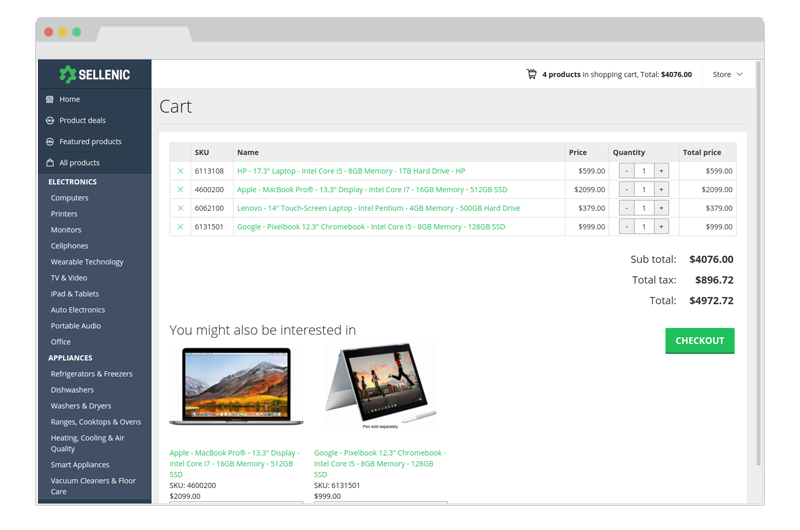The image size is (800, 530).
Task: Open the shopping cart icon in header
Action: click(532, 74)
